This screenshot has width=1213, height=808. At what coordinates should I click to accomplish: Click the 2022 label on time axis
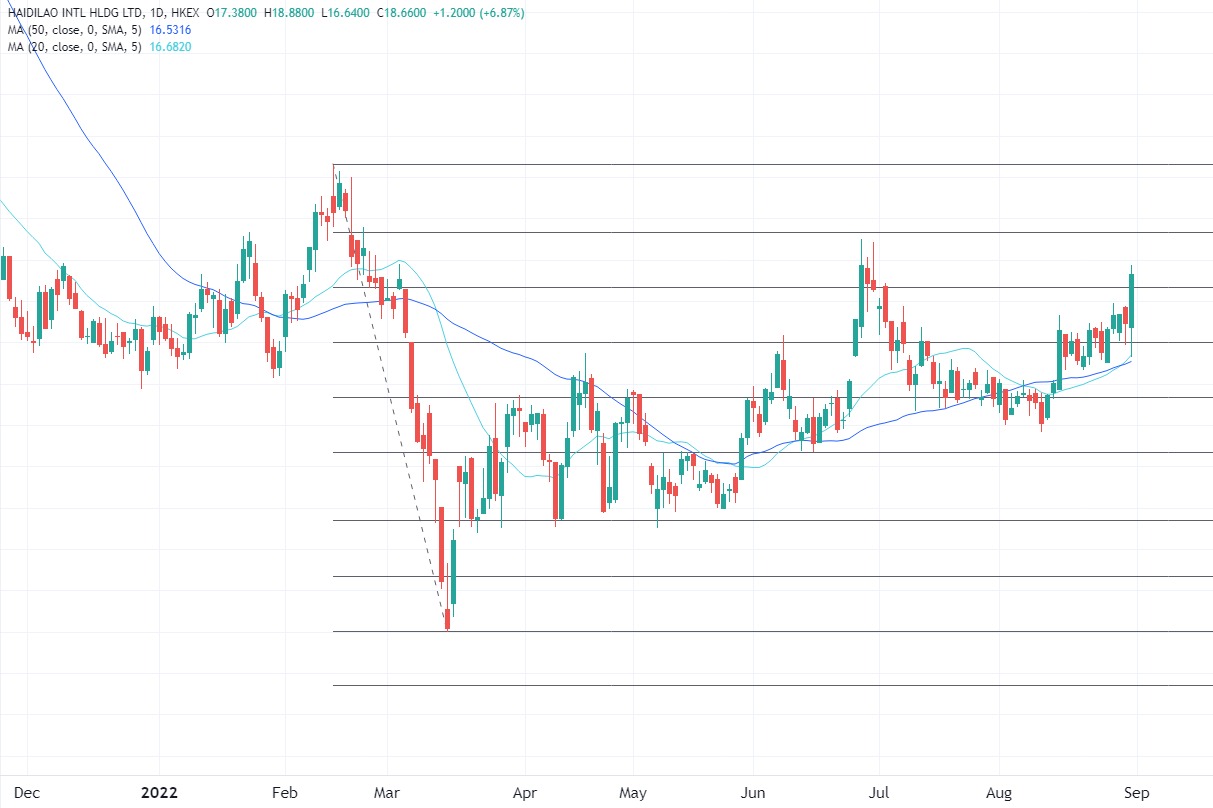pyautogui.click(x=158, y=793)
